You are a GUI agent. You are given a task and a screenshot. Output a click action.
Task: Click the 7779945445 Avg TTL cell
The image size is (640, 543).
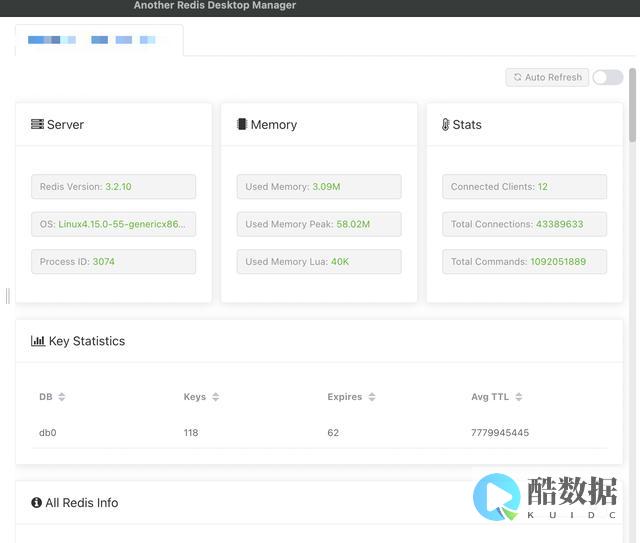pos(500,433)
